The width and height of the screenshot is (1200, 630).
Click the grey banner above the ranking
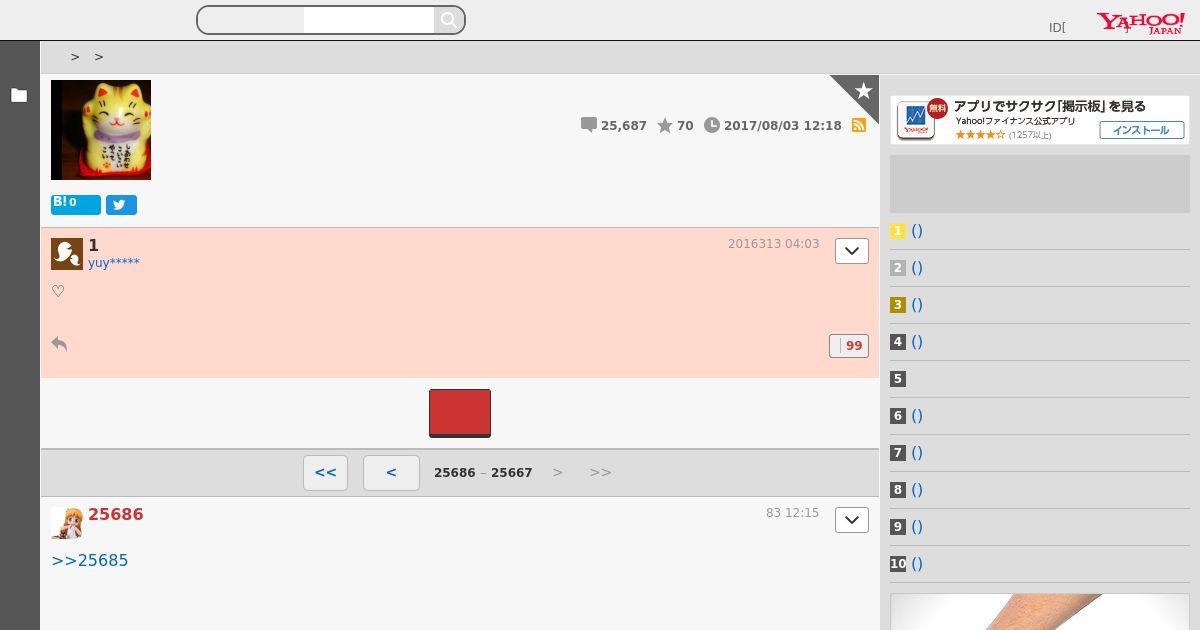tap(1040, 184)
